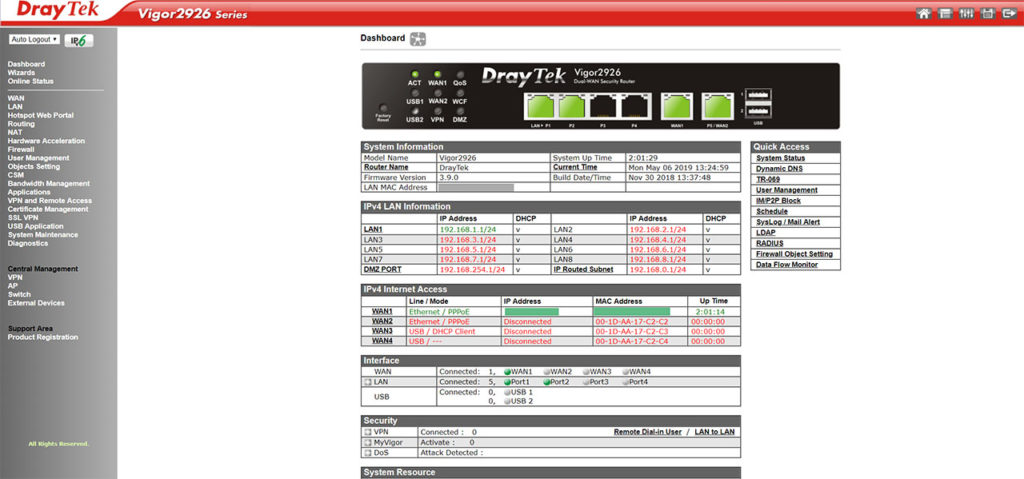Screen dimensions: 1024x479
Task: Expand the VPN row in Security
Action: pyautogui.click(x=368, y=432)
